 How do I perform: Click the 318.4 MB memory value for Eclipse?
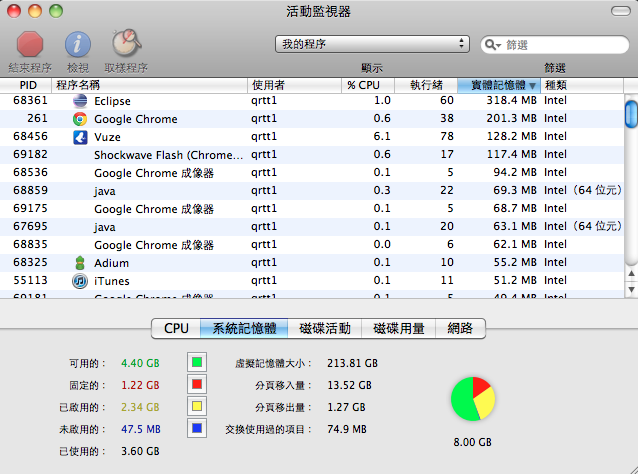click(511, 100)
